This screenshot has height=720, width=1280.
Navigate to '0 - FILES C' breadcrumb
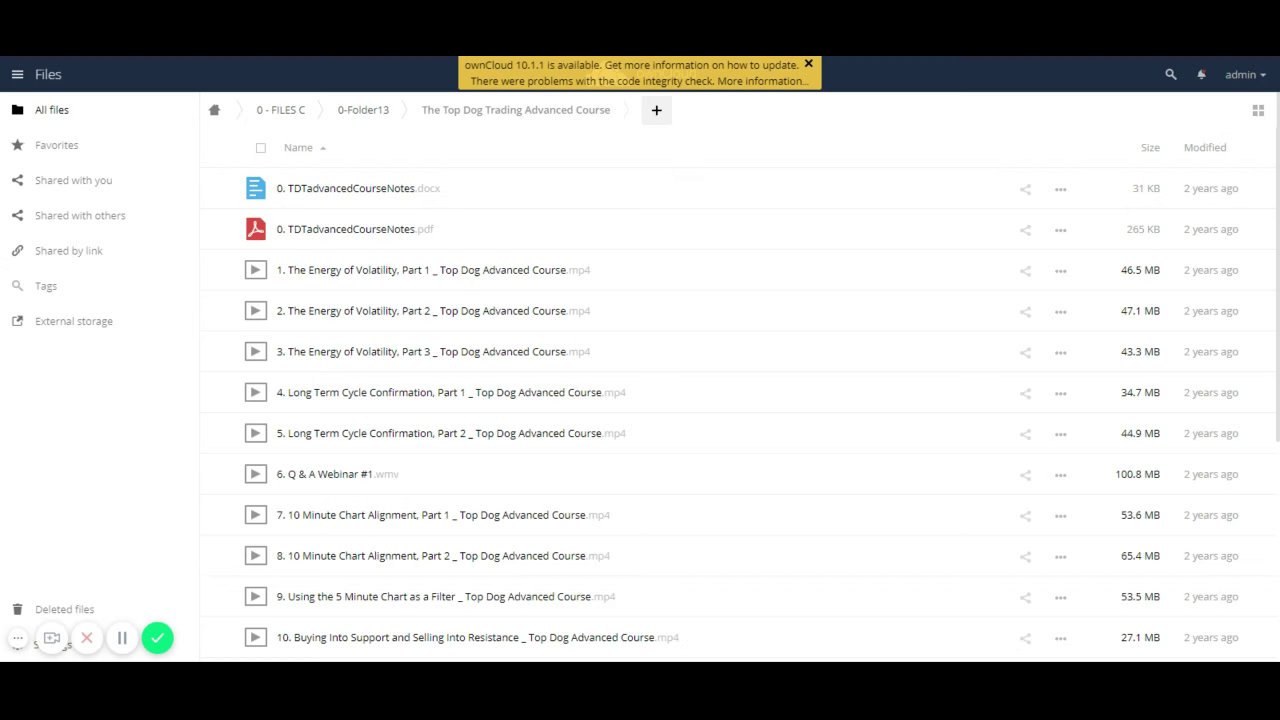(280, 110)
